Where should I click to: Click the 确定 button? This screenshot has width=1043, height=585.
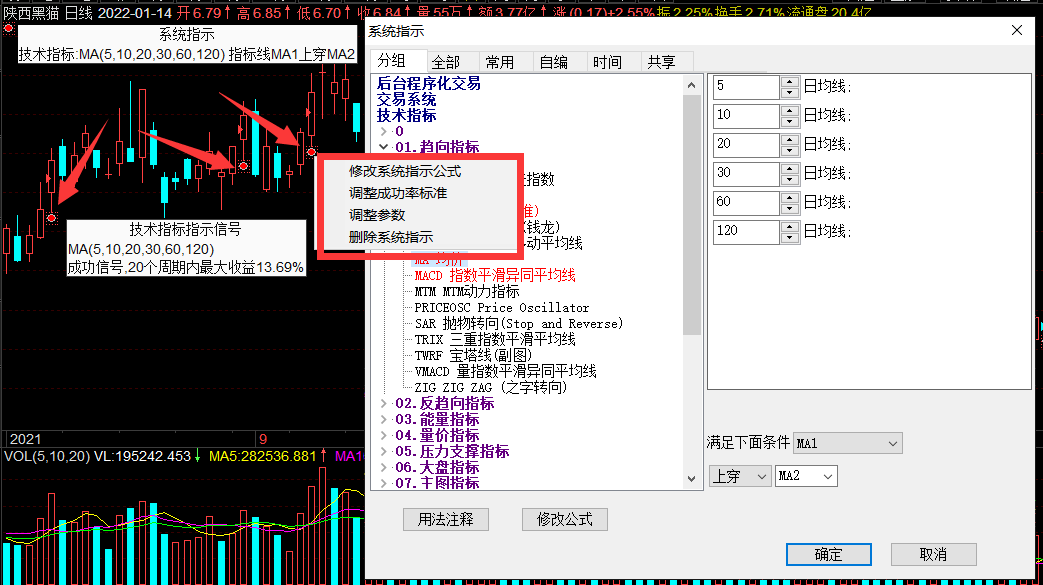pyautogui.click(x=829, y=554)
